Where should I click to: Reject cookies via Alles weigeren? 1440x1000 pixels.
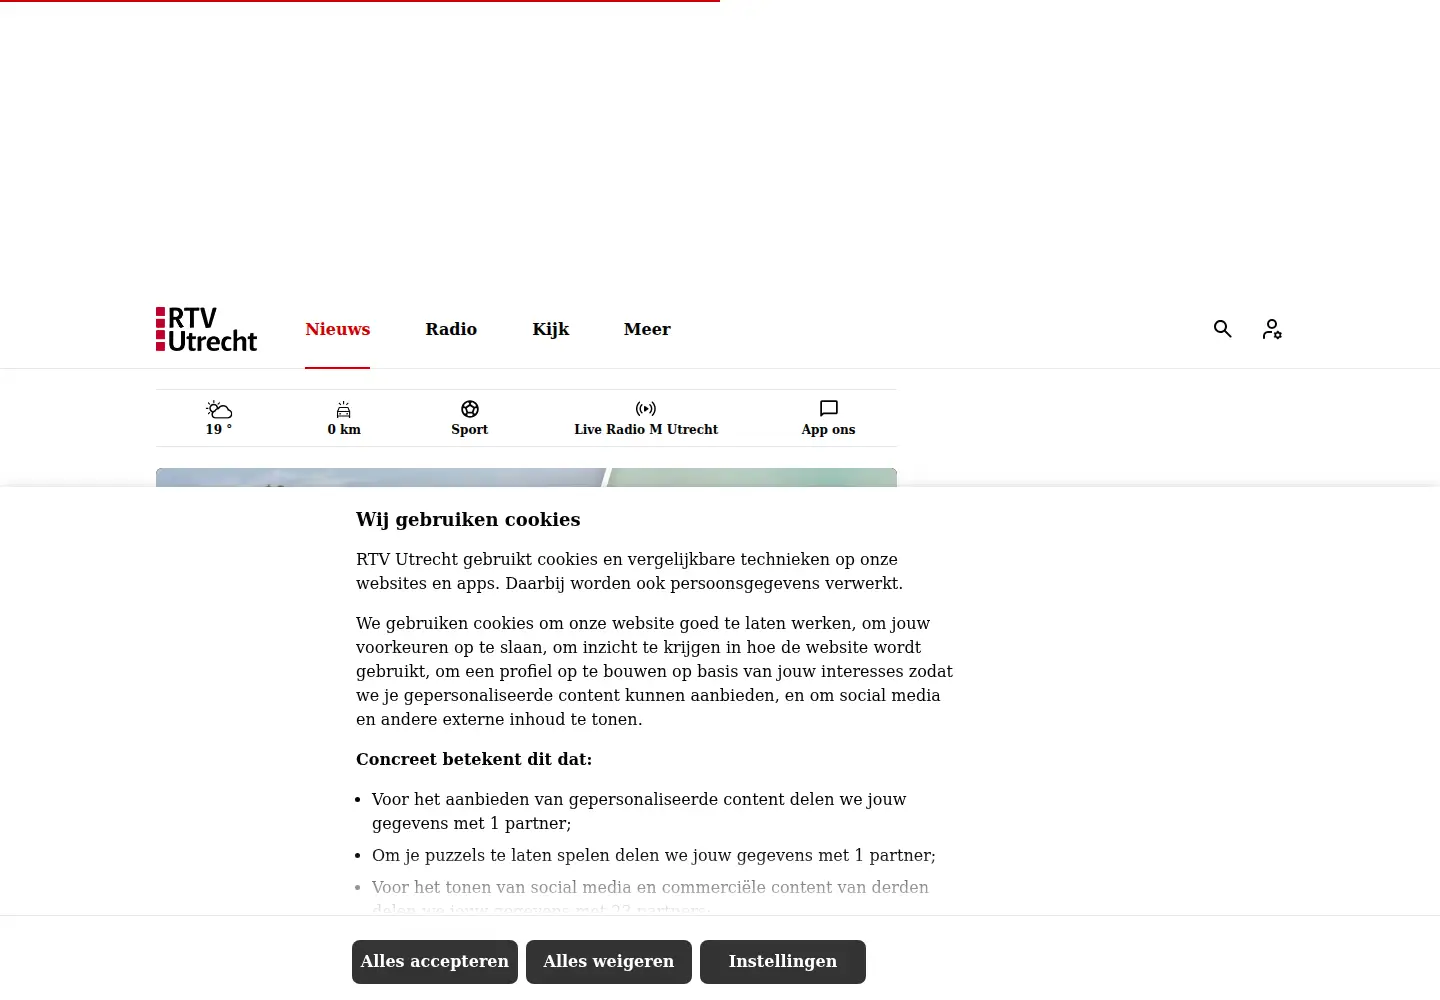[x=609, y=962]
